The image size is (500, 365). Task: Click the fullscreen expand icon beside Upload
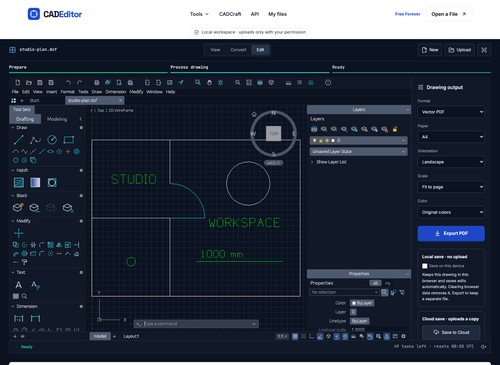pos(484,50)
